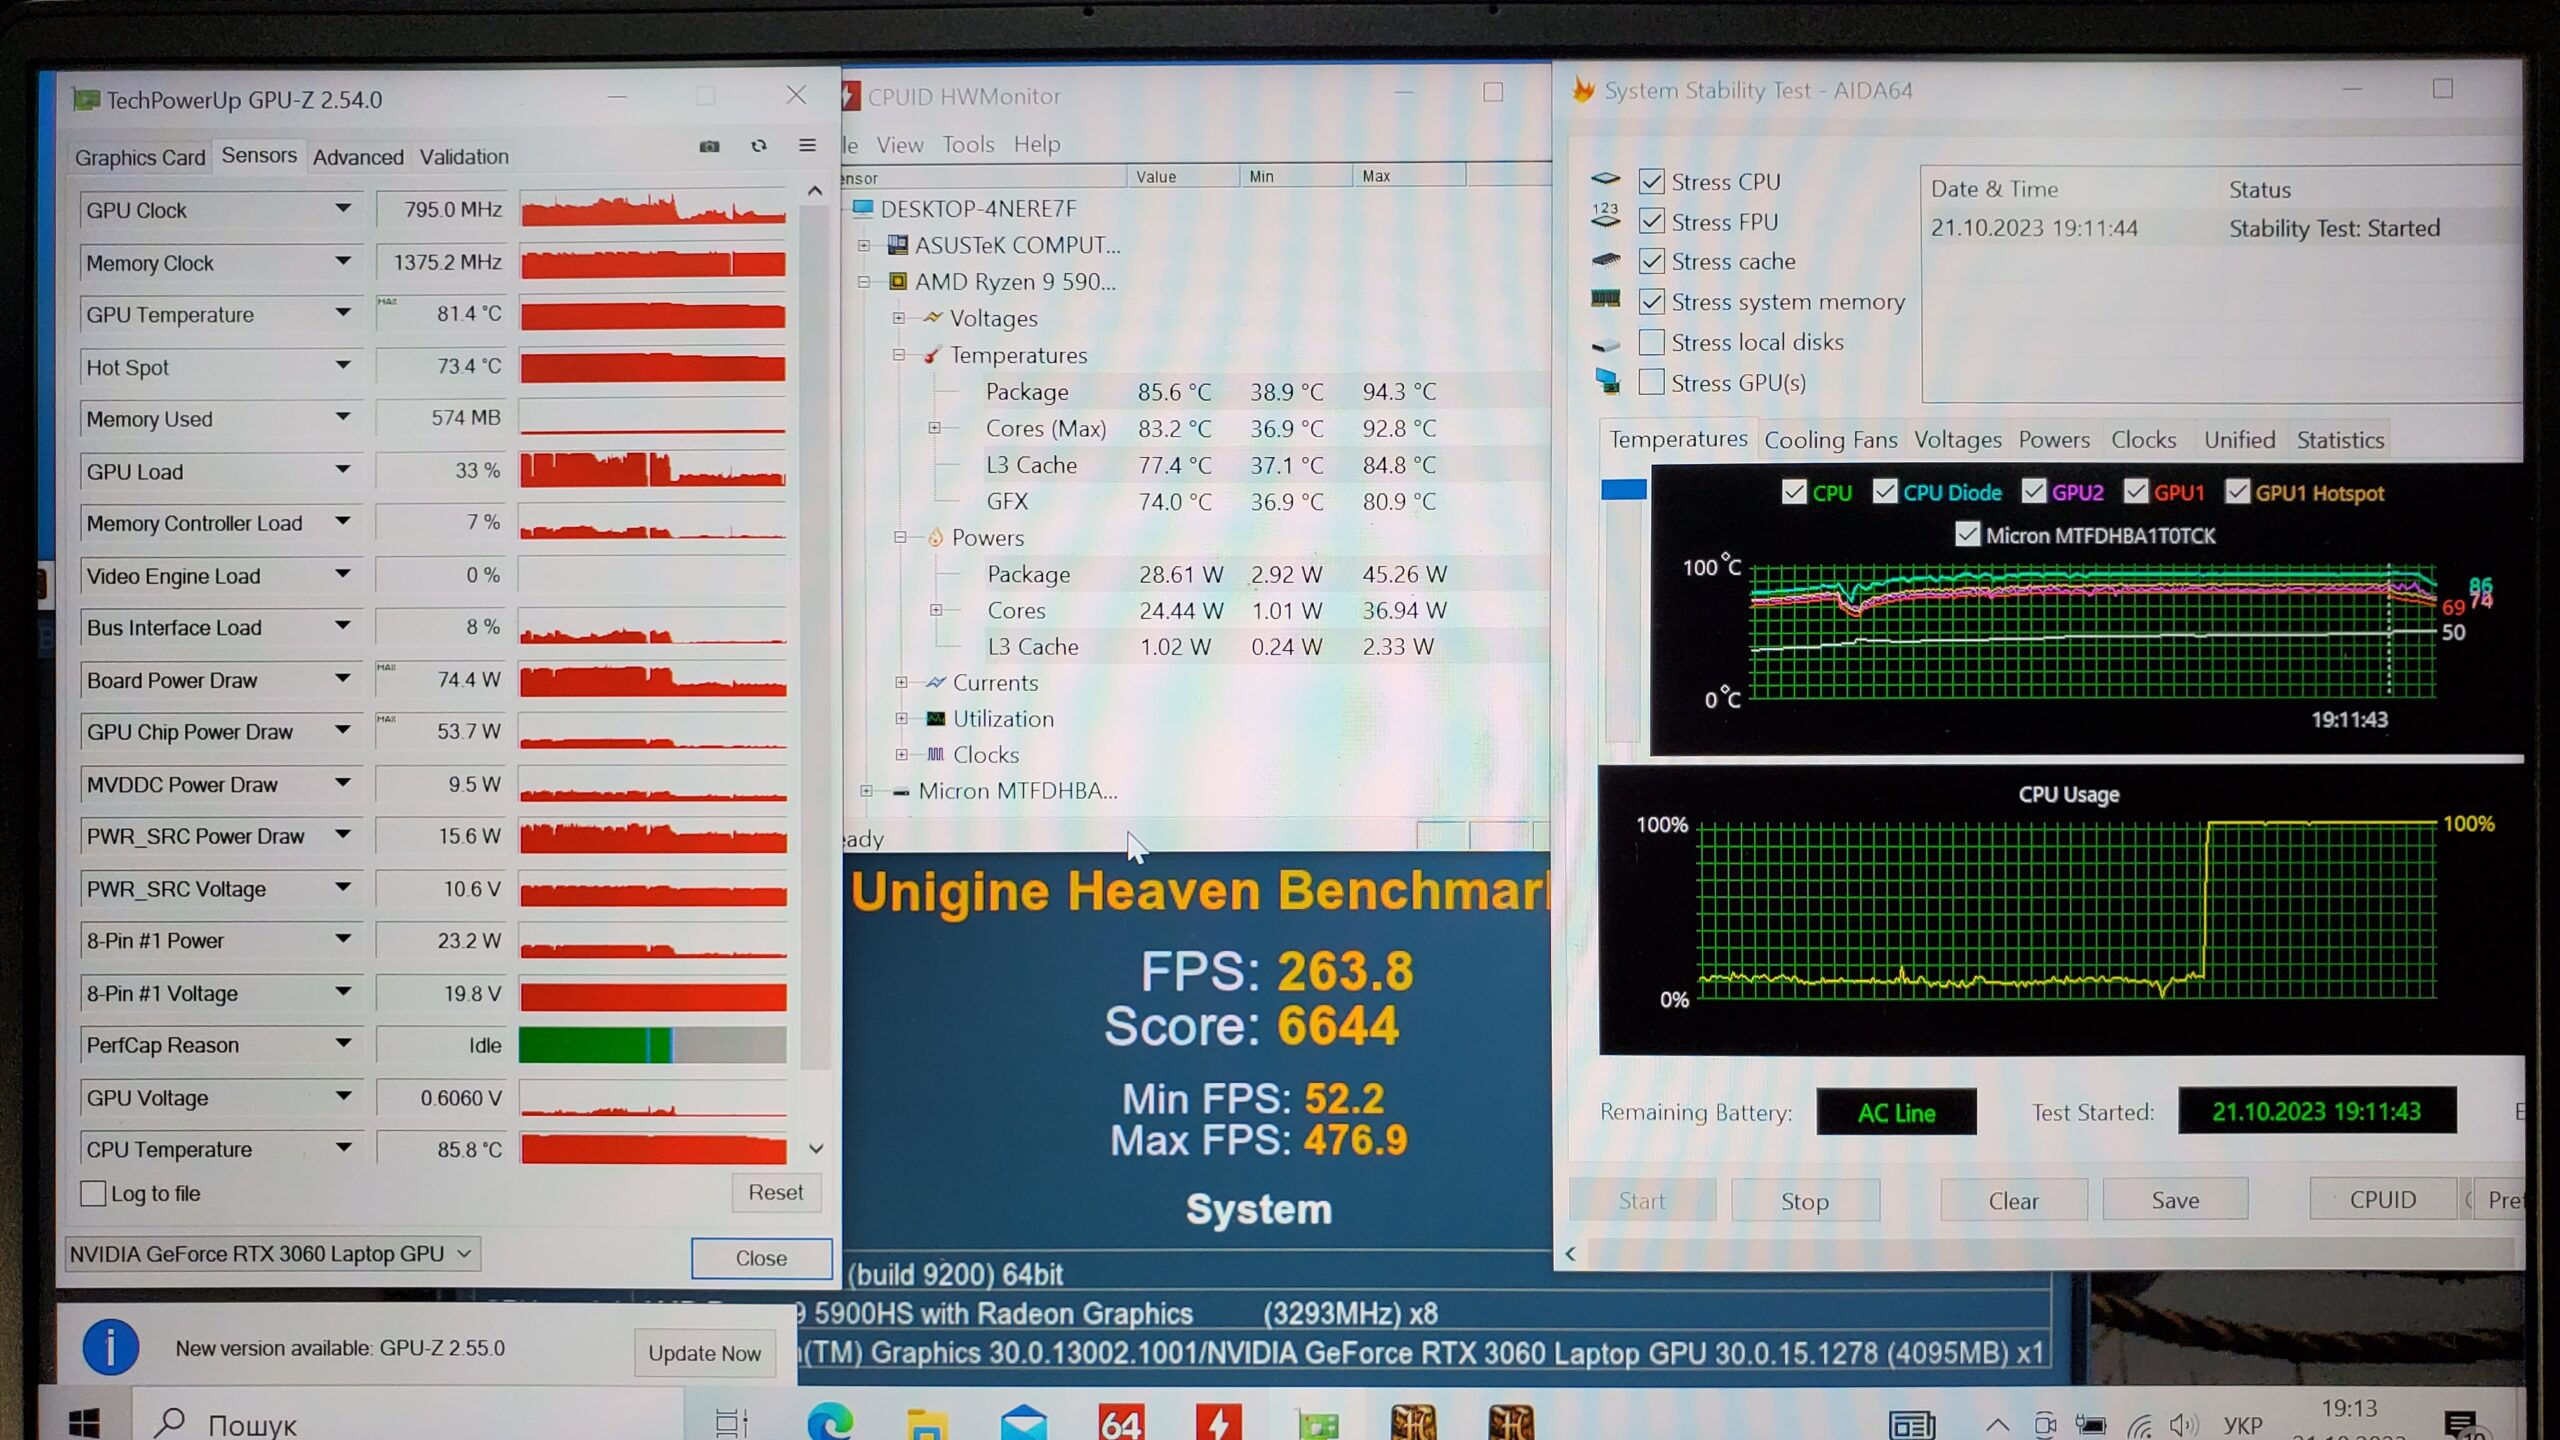Open GPU-Z hamburger menu icon
The height and width of the screenshot is (1440, 2560).
coord(807,146)
